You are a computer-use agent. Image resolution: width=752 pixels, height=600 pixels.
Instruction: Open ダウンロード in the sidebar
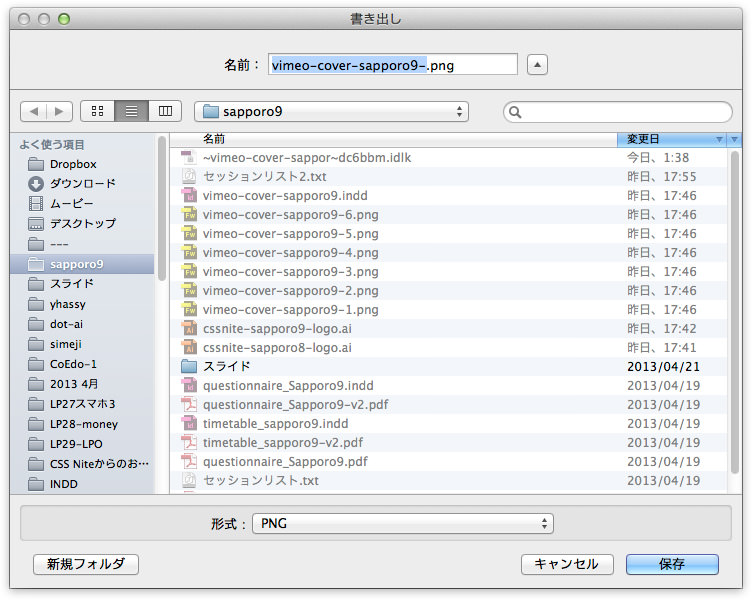82,184
